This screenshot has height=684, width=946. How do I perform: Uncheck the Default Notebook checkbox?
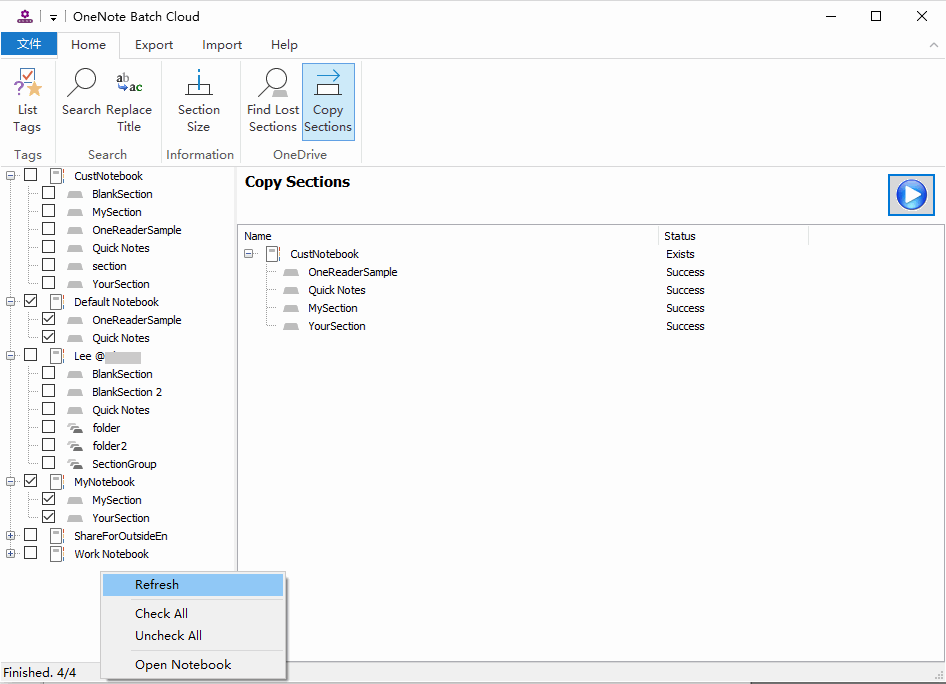click(x=31, y=301)
